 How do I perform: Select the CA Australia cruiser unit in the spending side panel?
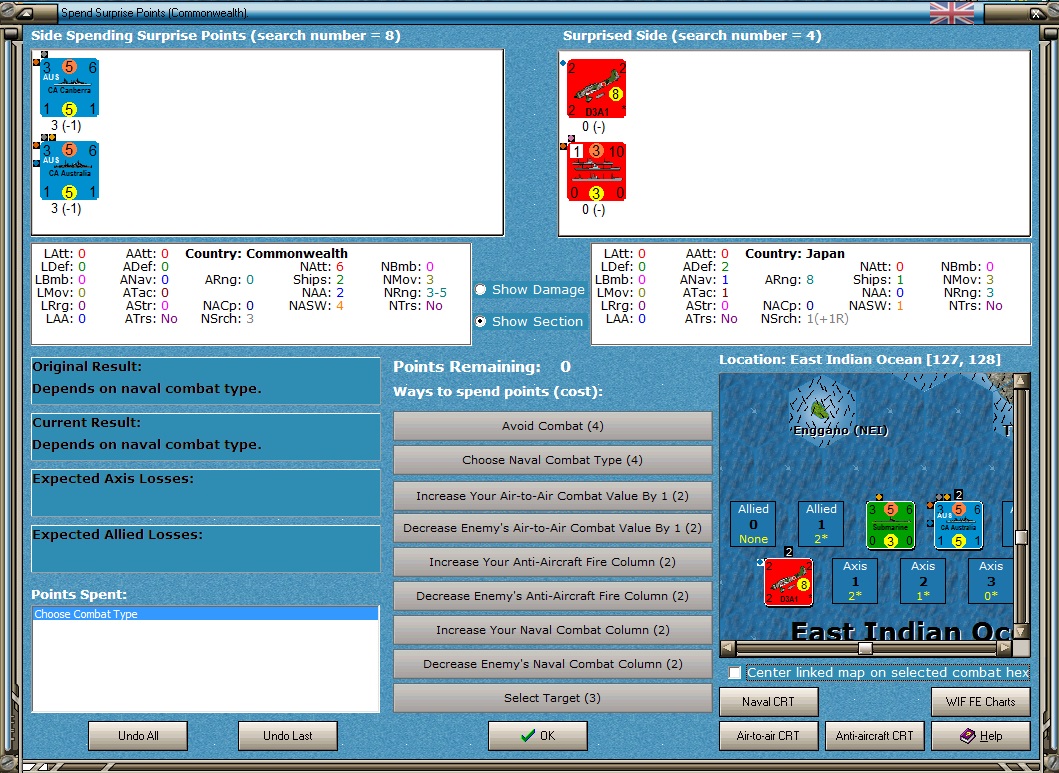click(x=70, y=170)
